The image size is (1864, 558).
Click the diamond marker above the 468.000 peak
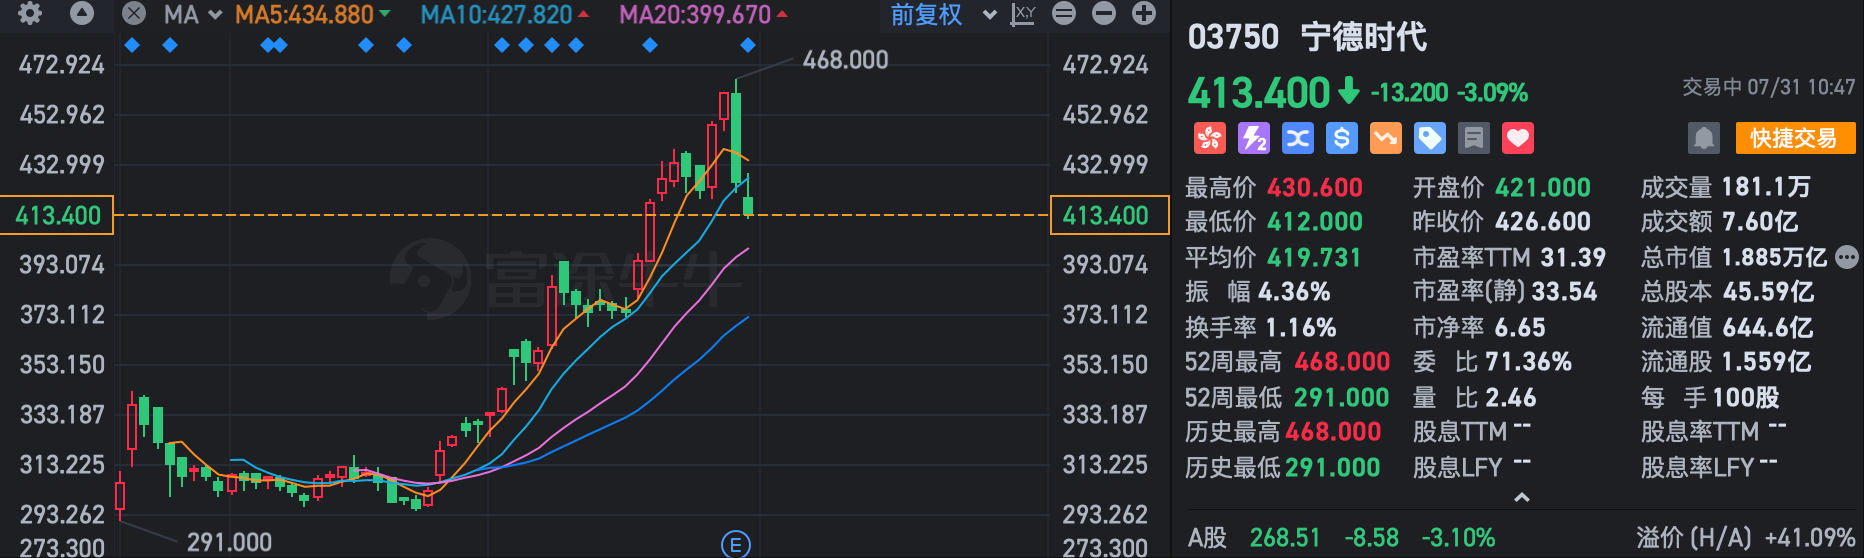[x=748, y=45]
